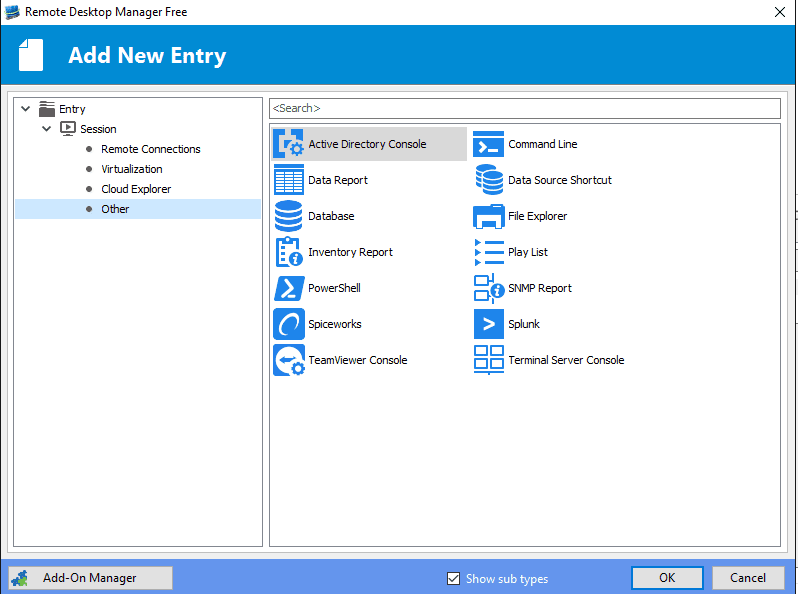The width and height of the screenshot is (798, 594).
Task: Choose the Command Line entry icon
Action: point(489,144)
